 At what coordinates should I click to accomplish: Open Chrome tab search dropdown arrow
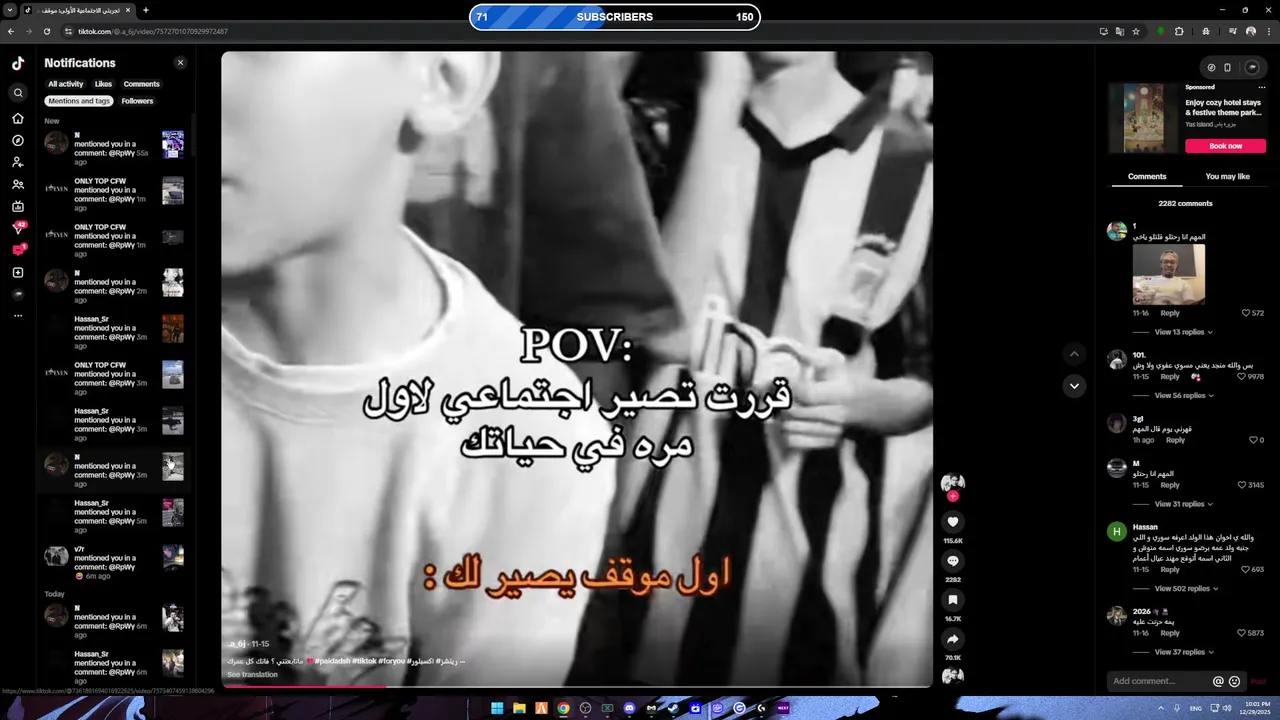[x=10, y=10]
